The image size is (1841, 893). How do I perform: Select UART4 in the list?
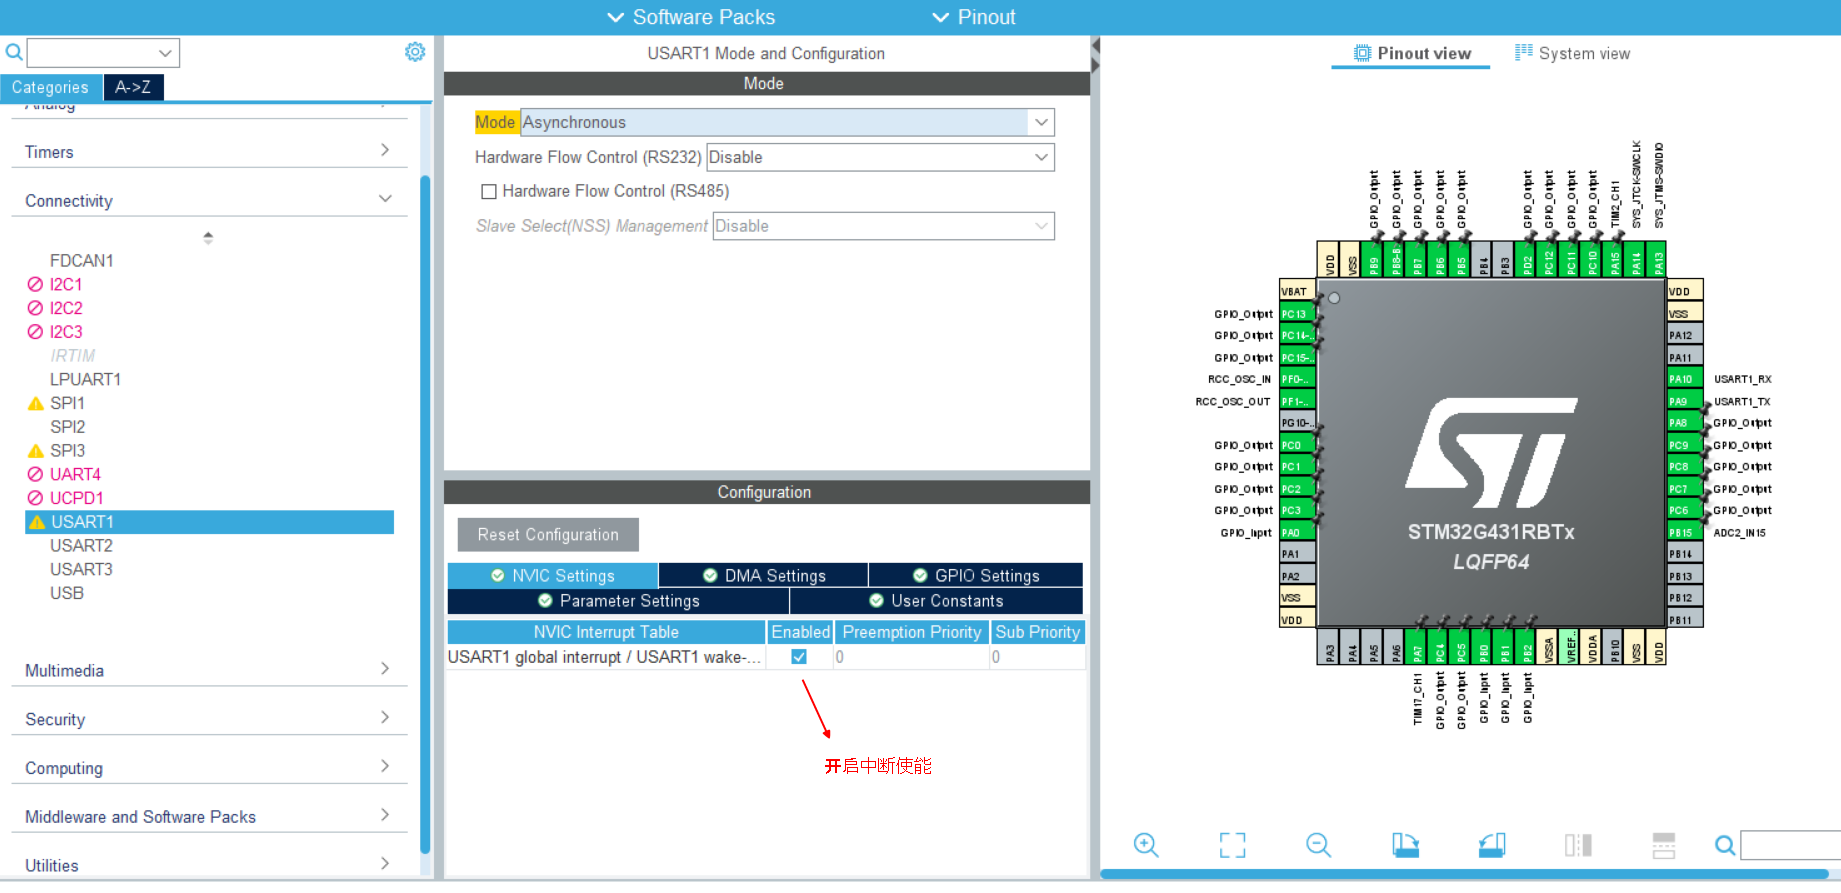point(75,474)
